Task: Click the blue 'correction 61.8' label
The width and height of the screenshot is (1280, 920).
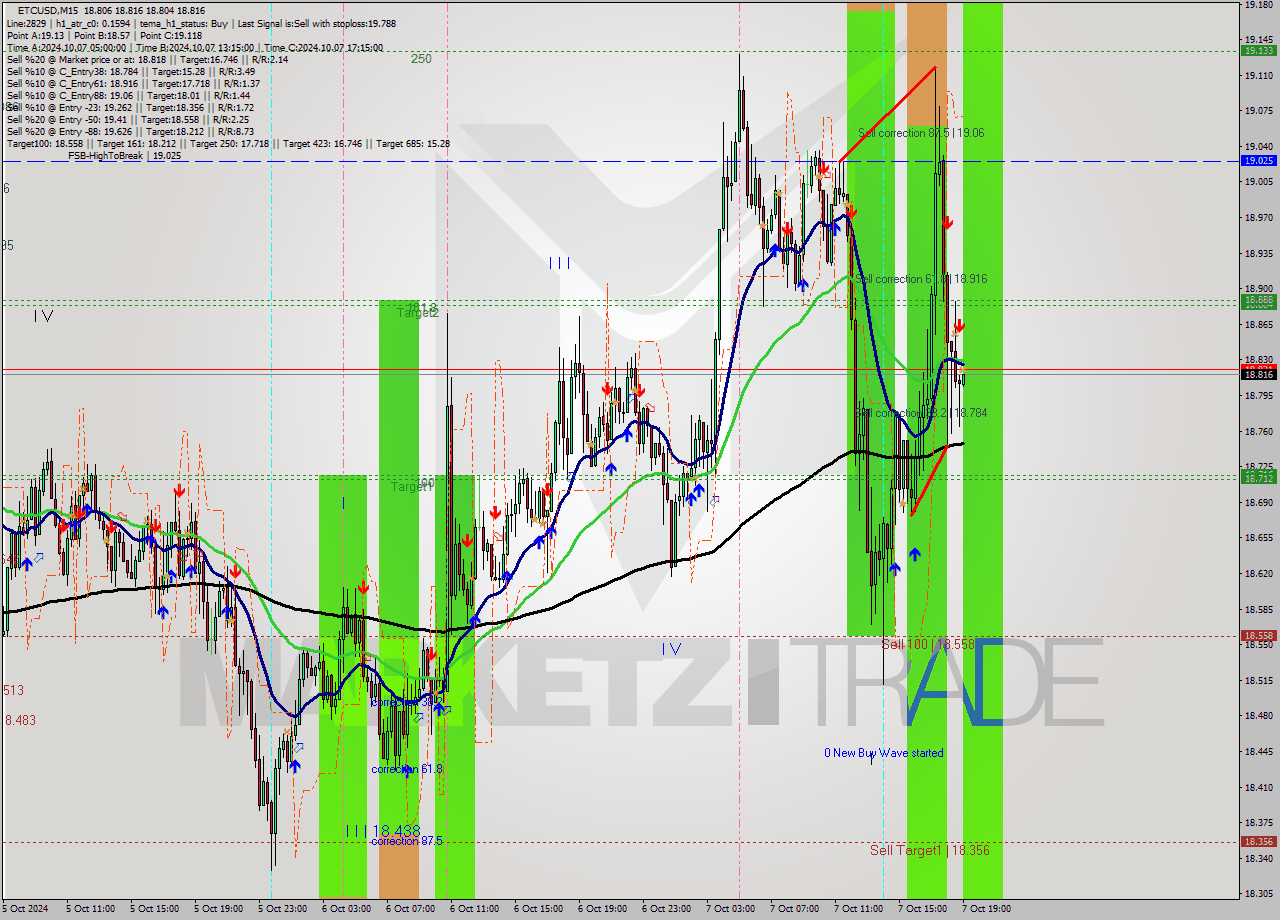Action: (407, 769)
